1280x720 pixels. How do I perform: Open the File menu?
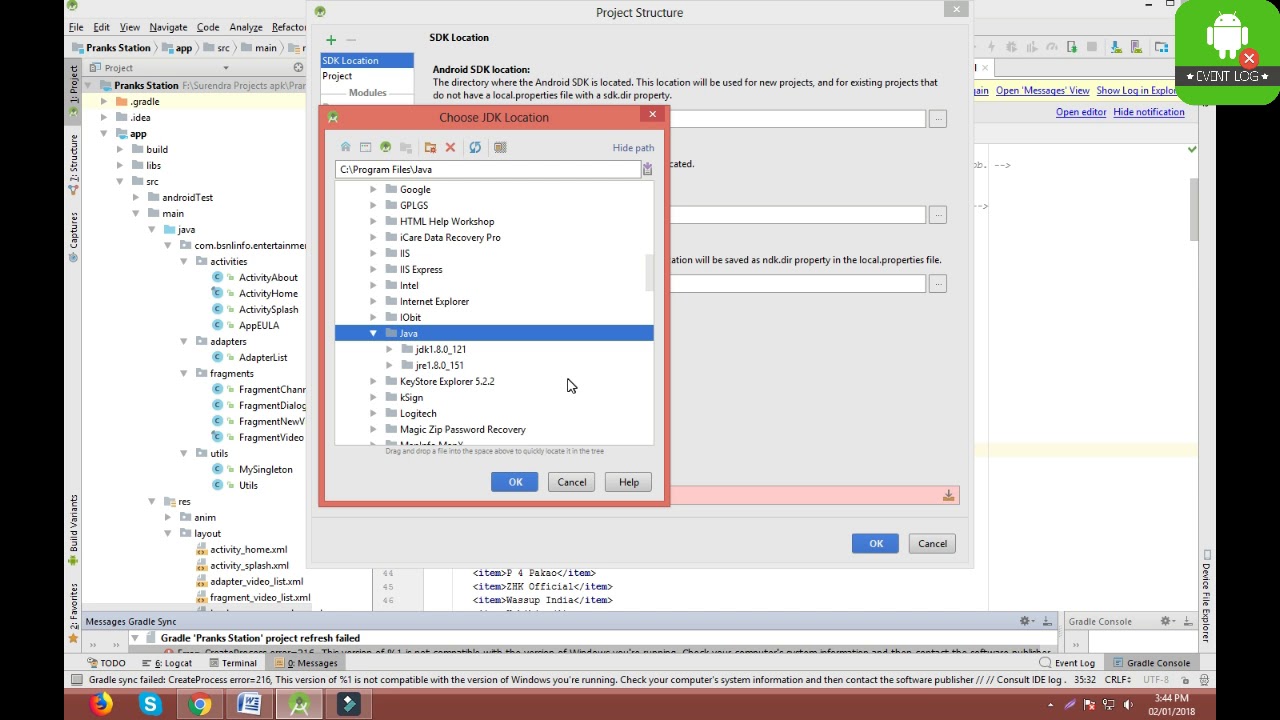tap(76, 27)
